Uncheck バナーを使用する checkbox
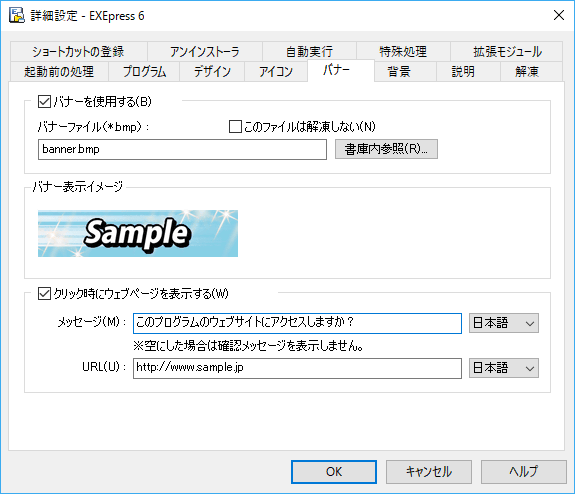Screen dimensions: 575x494 (44, 102)
